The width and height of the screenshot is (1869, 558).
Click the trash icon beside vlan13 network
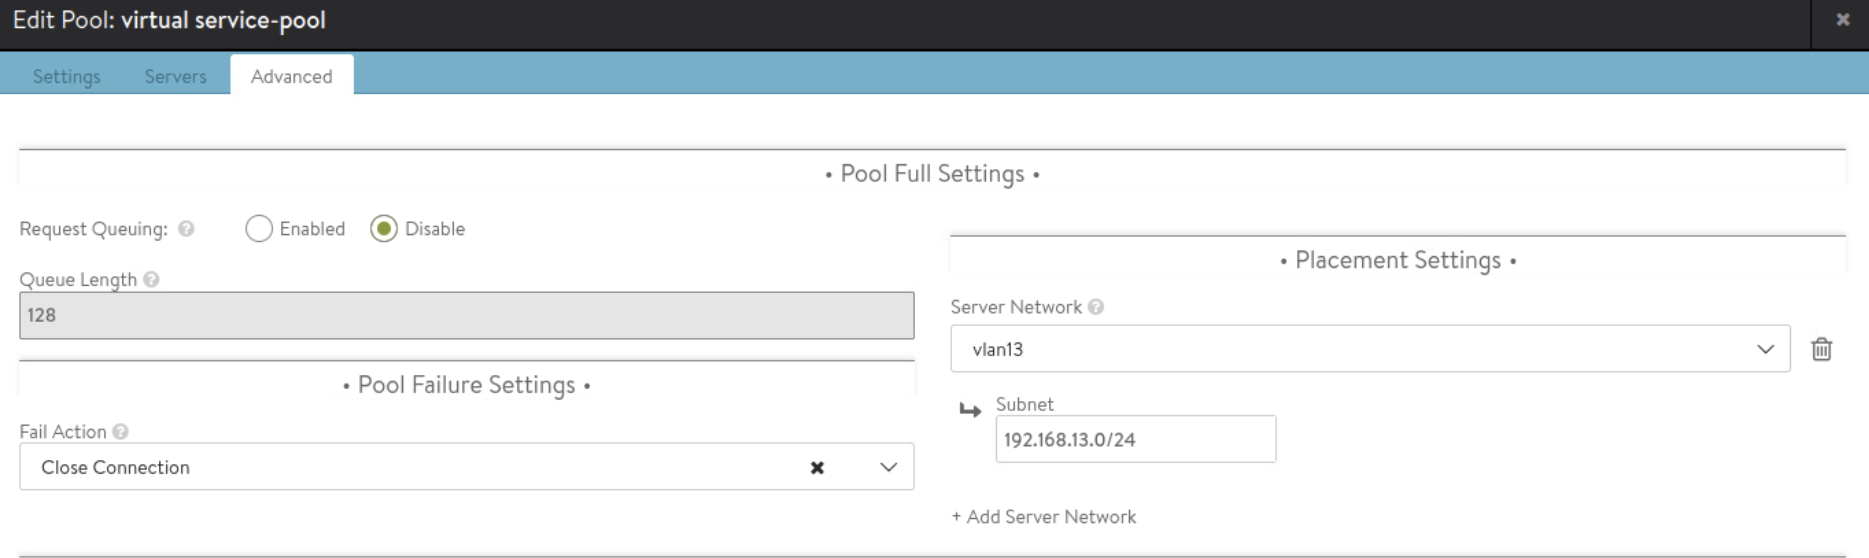point(1821,349)
